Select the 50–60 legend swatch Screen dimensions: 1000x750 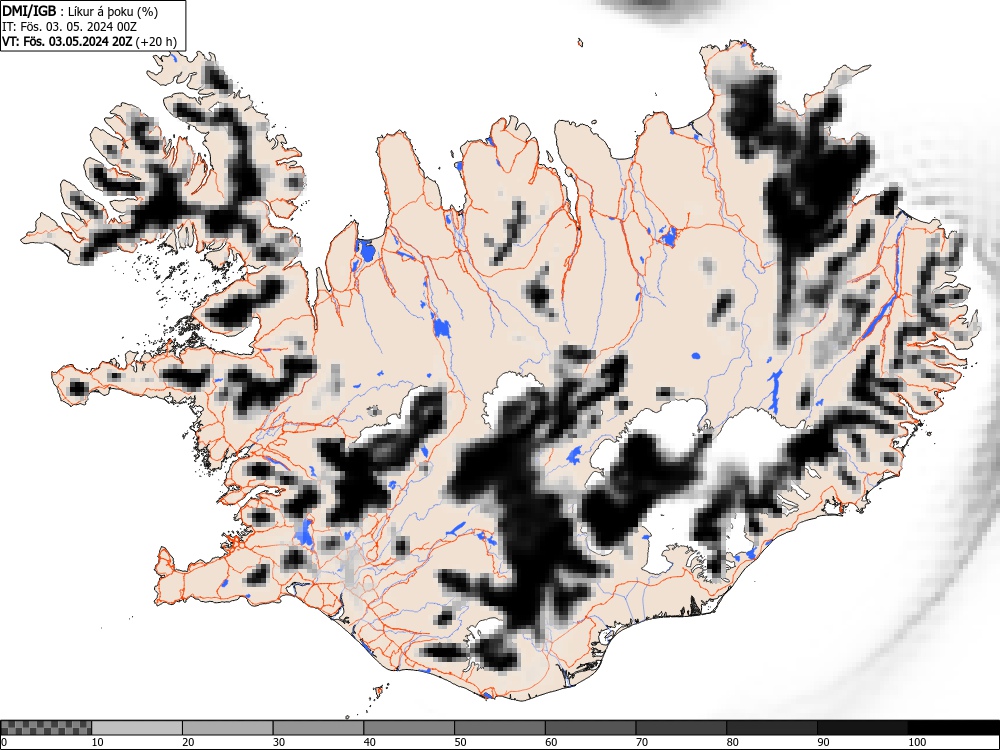pyautogui.click(x=499, y=728)
